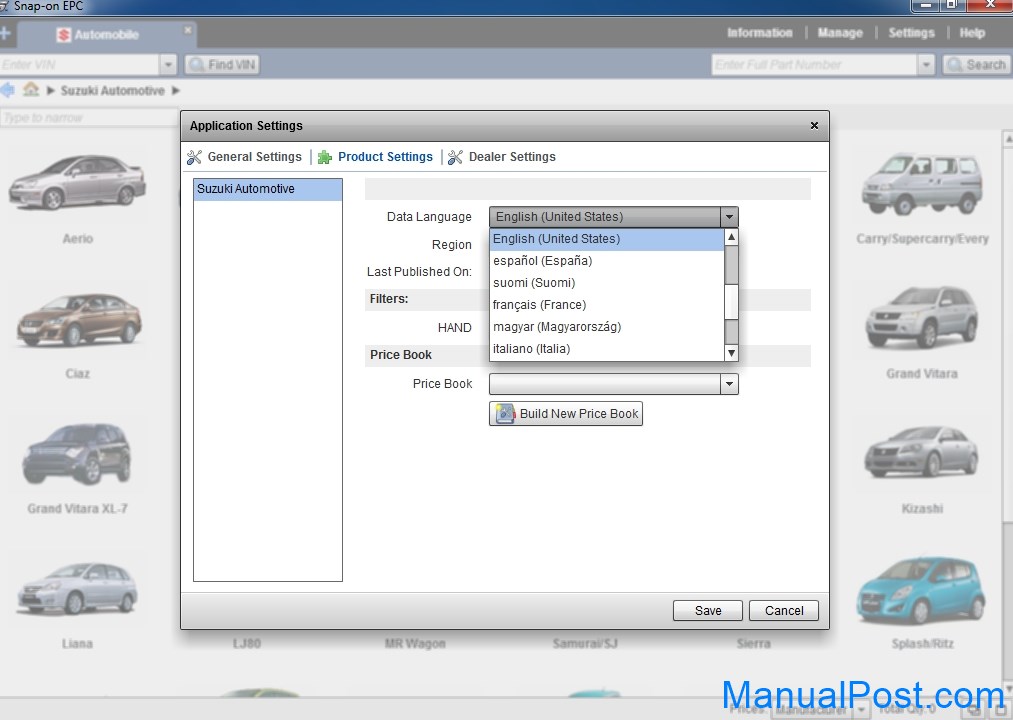Click the Type to narrow filter field
Image resolution: width=1013 pixels, height=720 pixels.
(89, 118)
